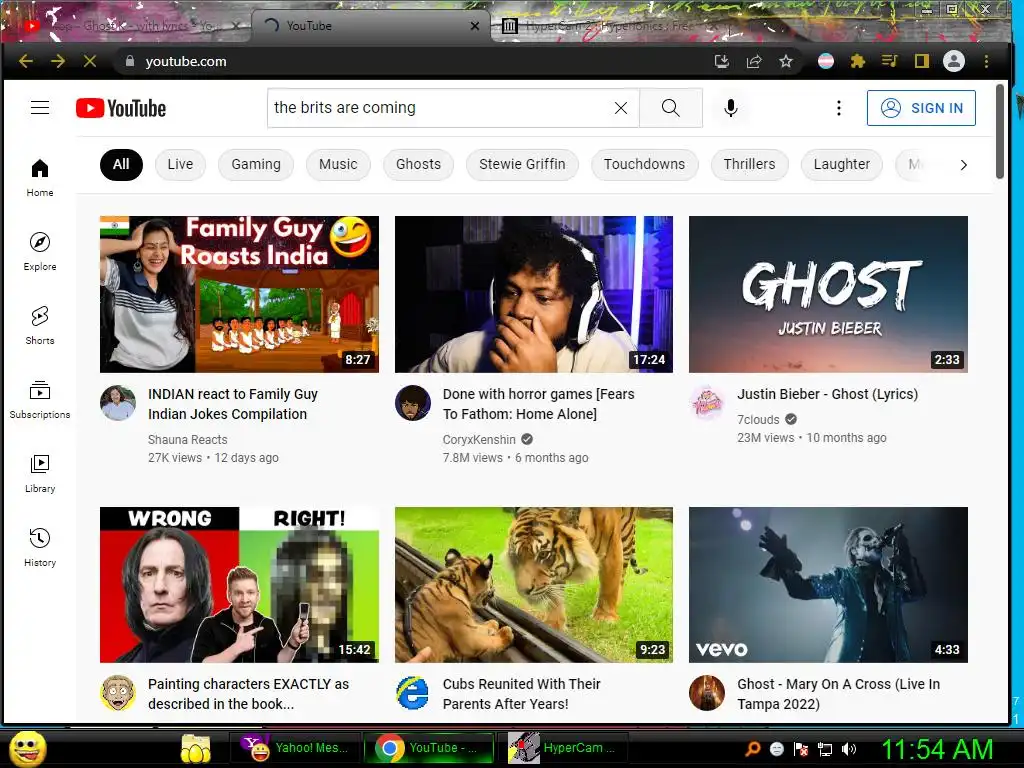Viewport: 1024px width, 768px height.
Task: Click the YouTube logo
Action: (121, 108)
